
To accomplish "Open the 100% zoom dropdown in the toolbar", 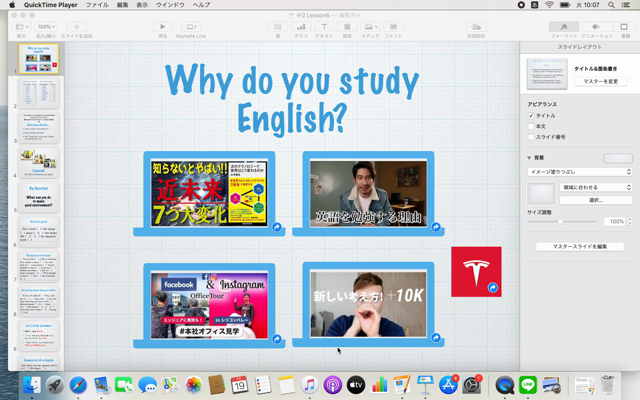I will [46, 27].
